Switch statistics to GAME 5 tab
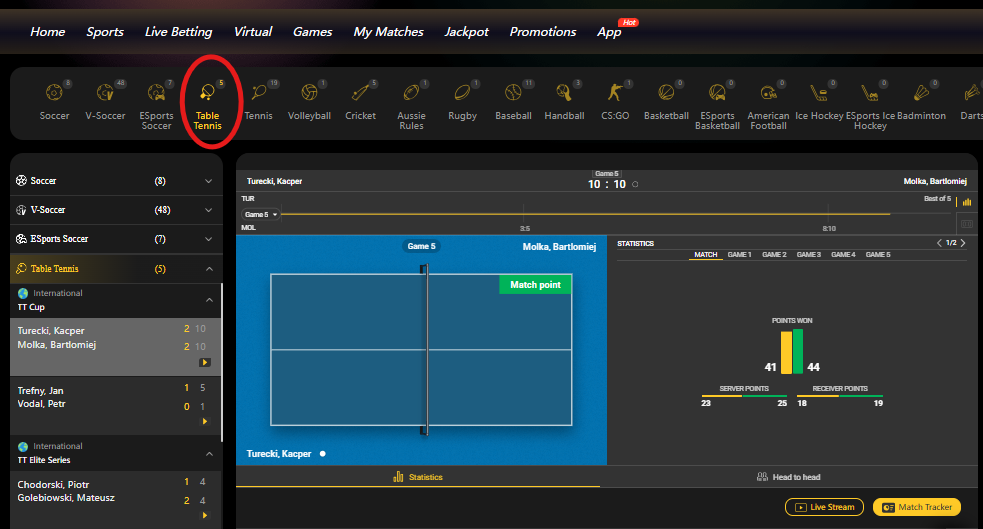The image size is (983, 529). click(877, 255)
